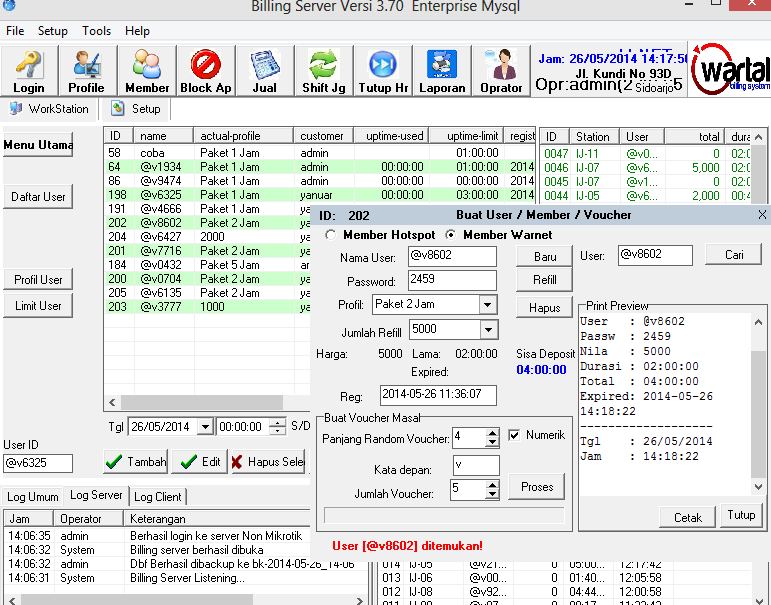Open the Tgl date dropdown
This screenshot has width=771, height=605.
205,426
